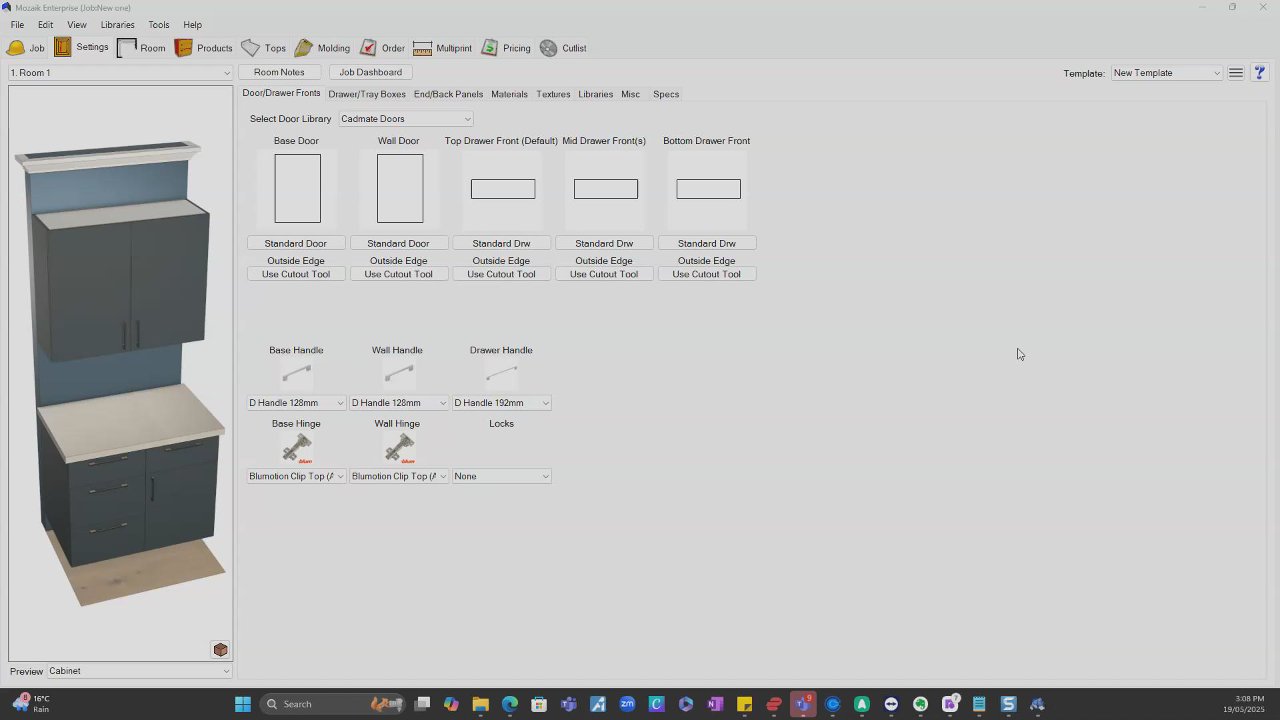Switch to the End/Back Panels tab
The image size is (1280, 720).
coord(448,94)
